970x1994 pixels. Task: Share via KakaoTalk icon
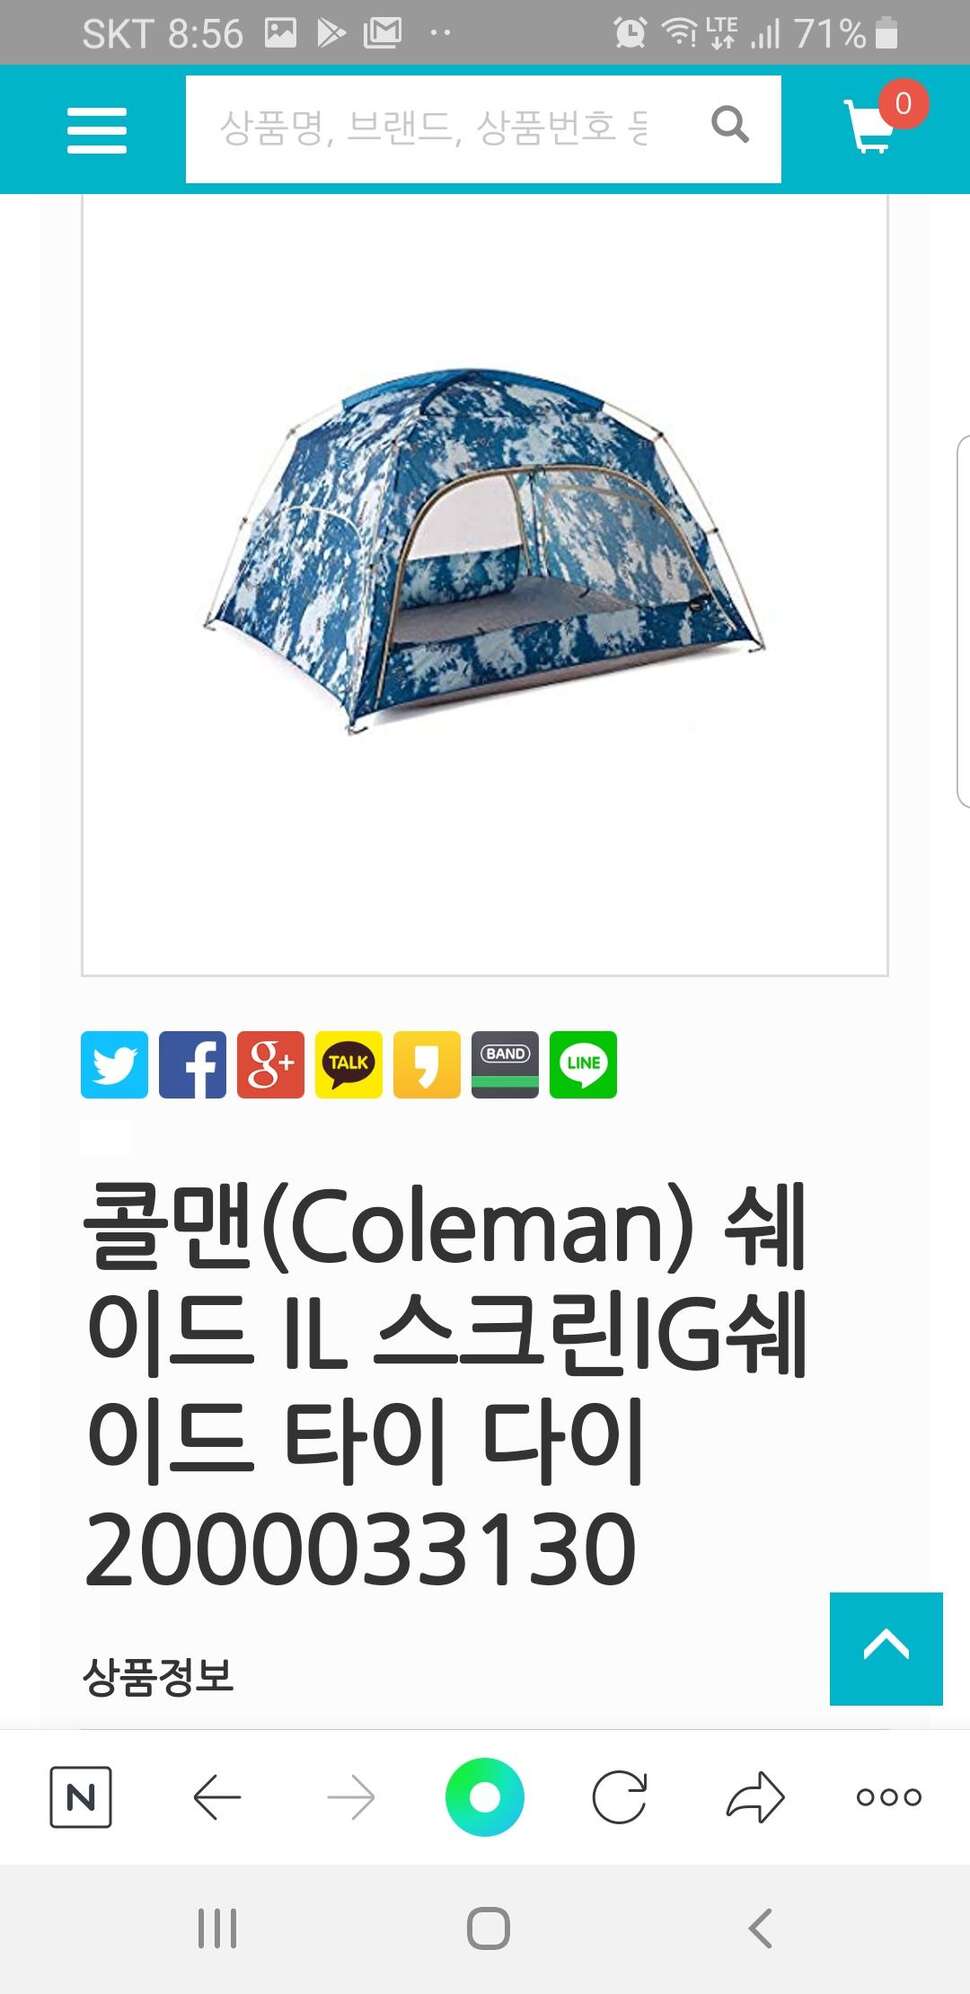pos(348,1064)
